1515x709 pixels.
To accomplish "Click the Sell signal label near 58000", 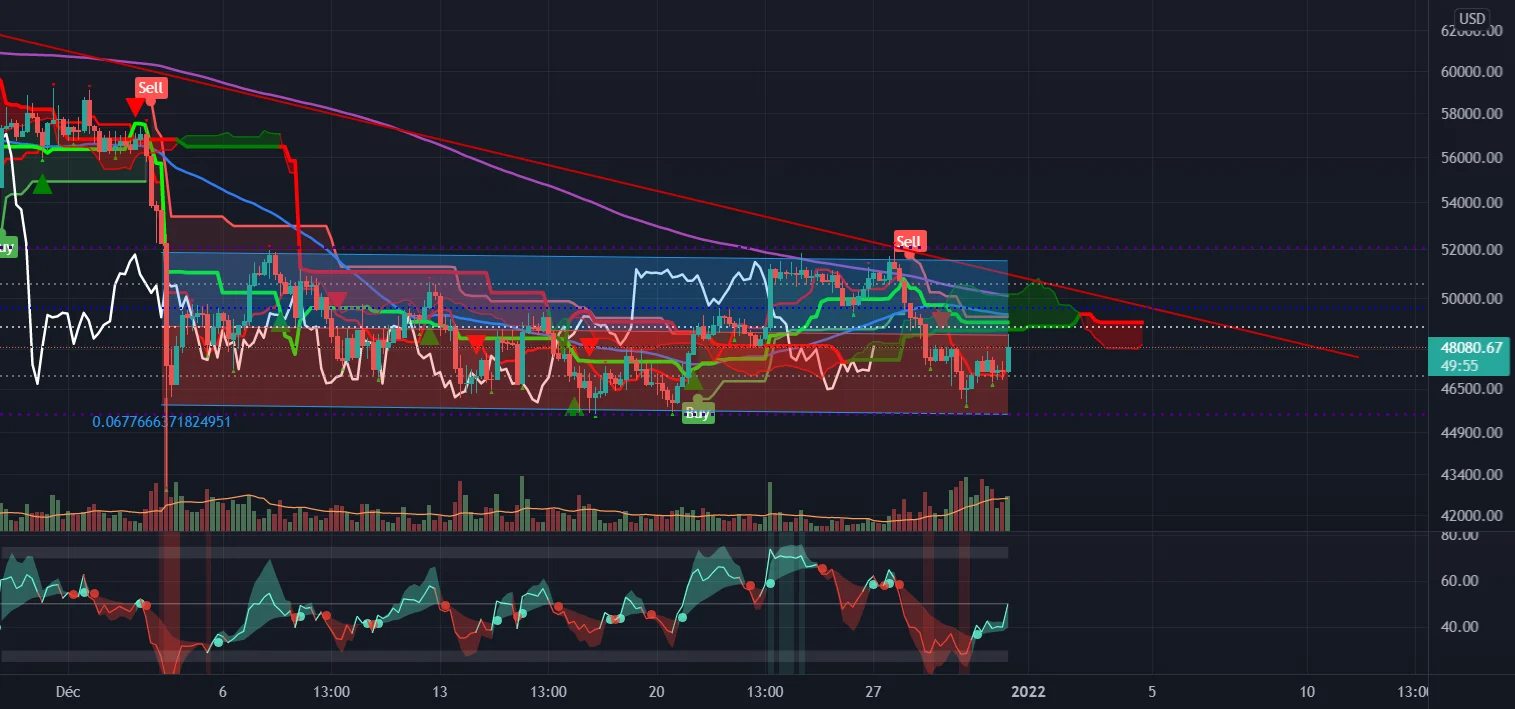I will (x=151, y=88).
